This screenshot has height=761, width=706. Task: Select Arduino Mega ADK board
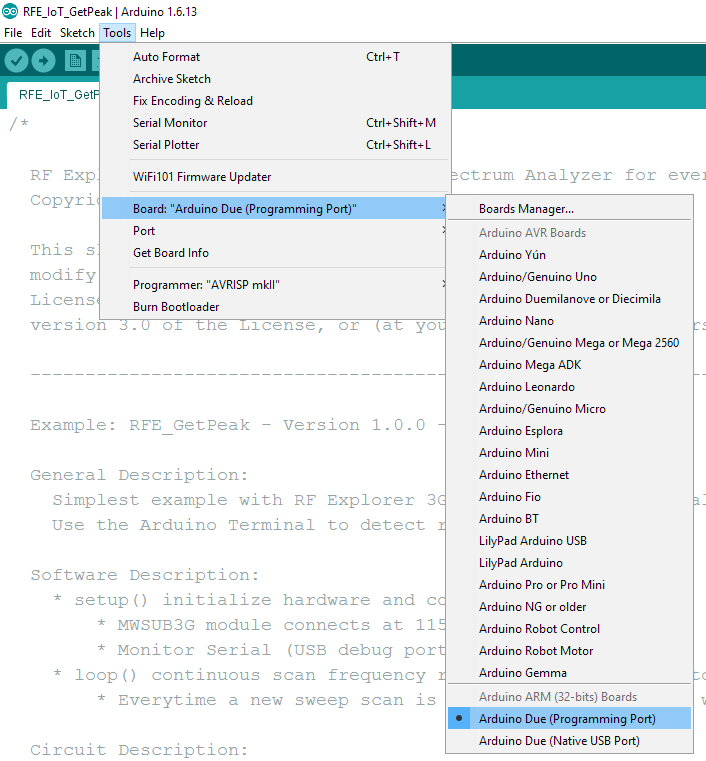click(x=570, y=365)
